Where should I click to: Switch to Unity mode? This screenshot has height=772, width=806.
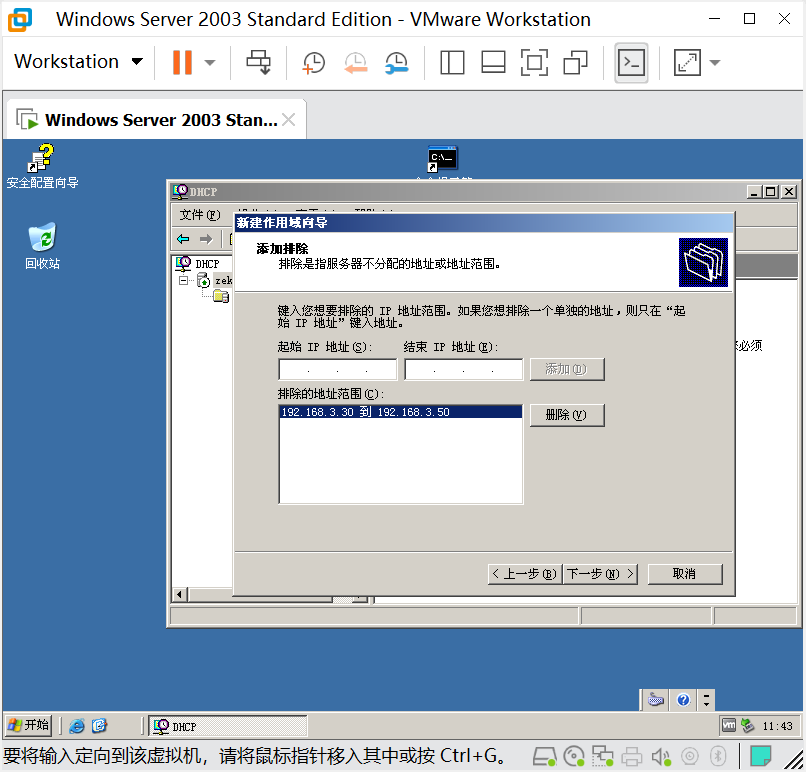pos(575,63)
